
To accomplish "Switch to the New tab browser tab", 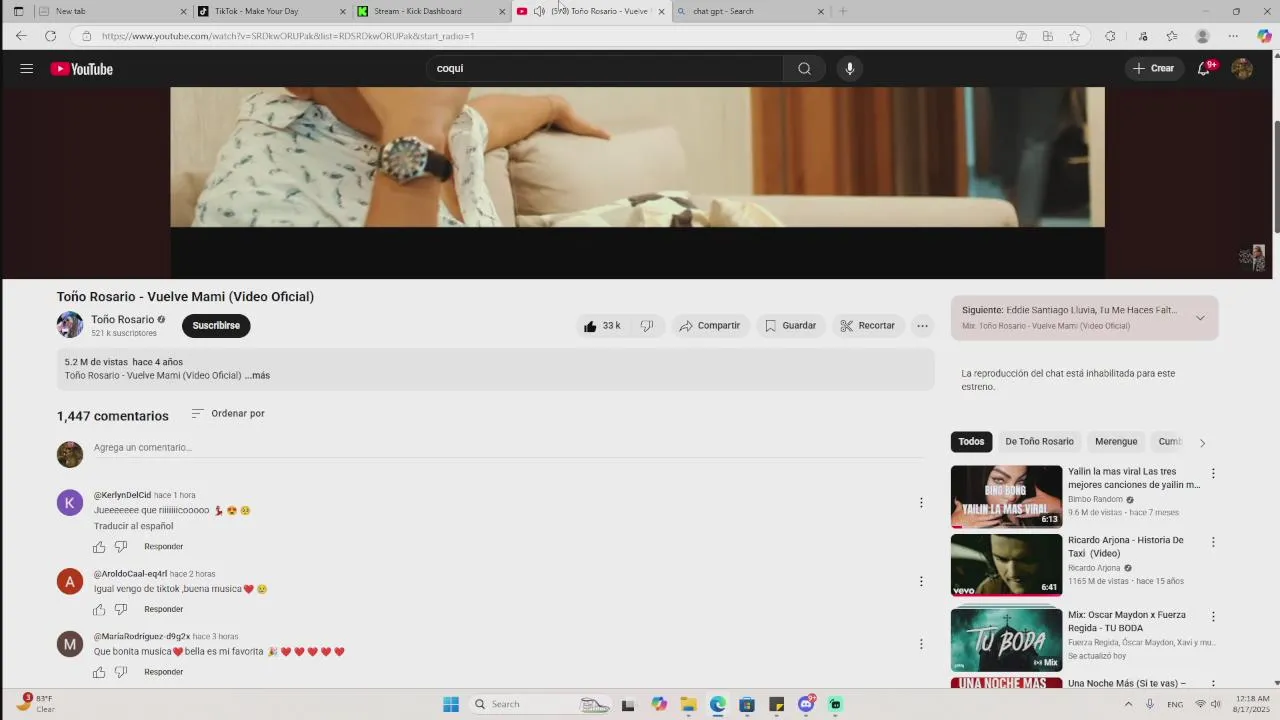I will [x=111, y=11].
